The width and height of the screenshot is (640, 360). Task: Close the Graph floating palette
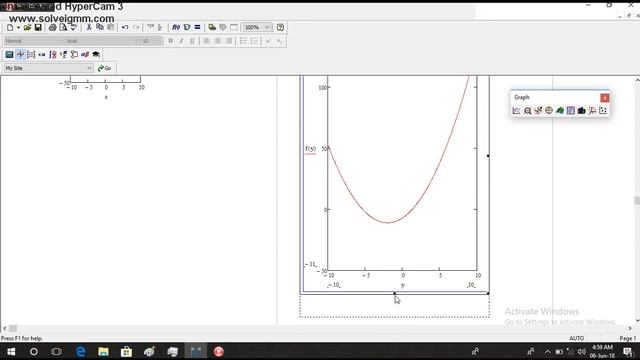coord(604,98)
